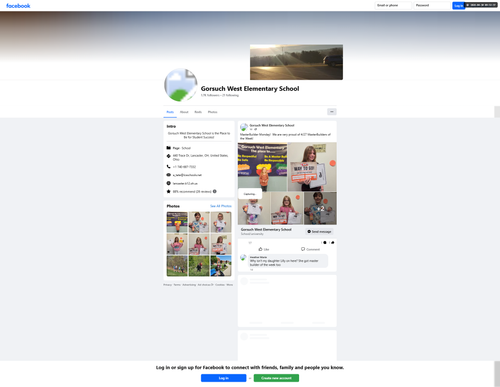Open the Ad choices footer link

[205, 285]
